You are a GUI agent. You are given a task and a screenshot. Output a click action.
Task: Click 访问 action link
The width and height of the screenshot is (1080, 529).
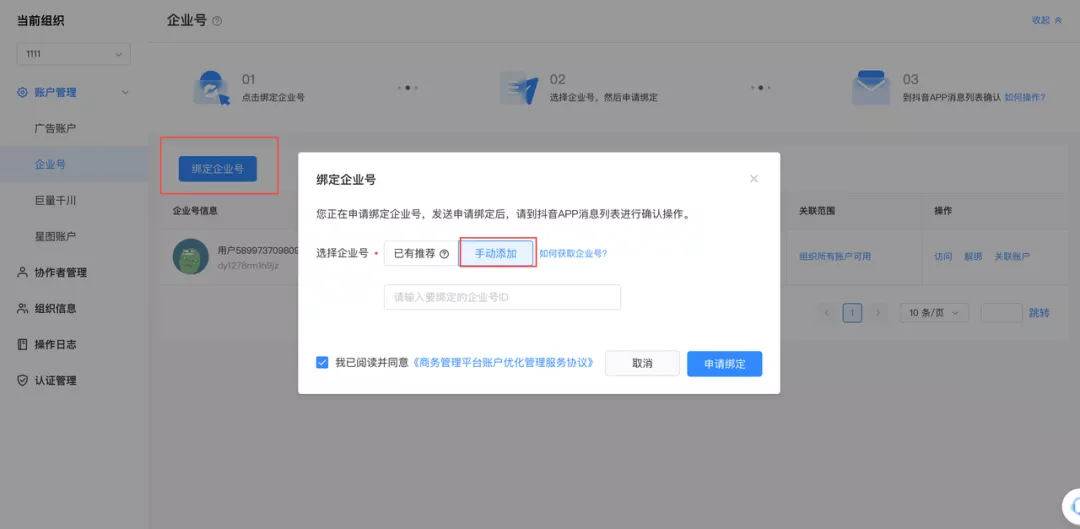click(943, 257)
